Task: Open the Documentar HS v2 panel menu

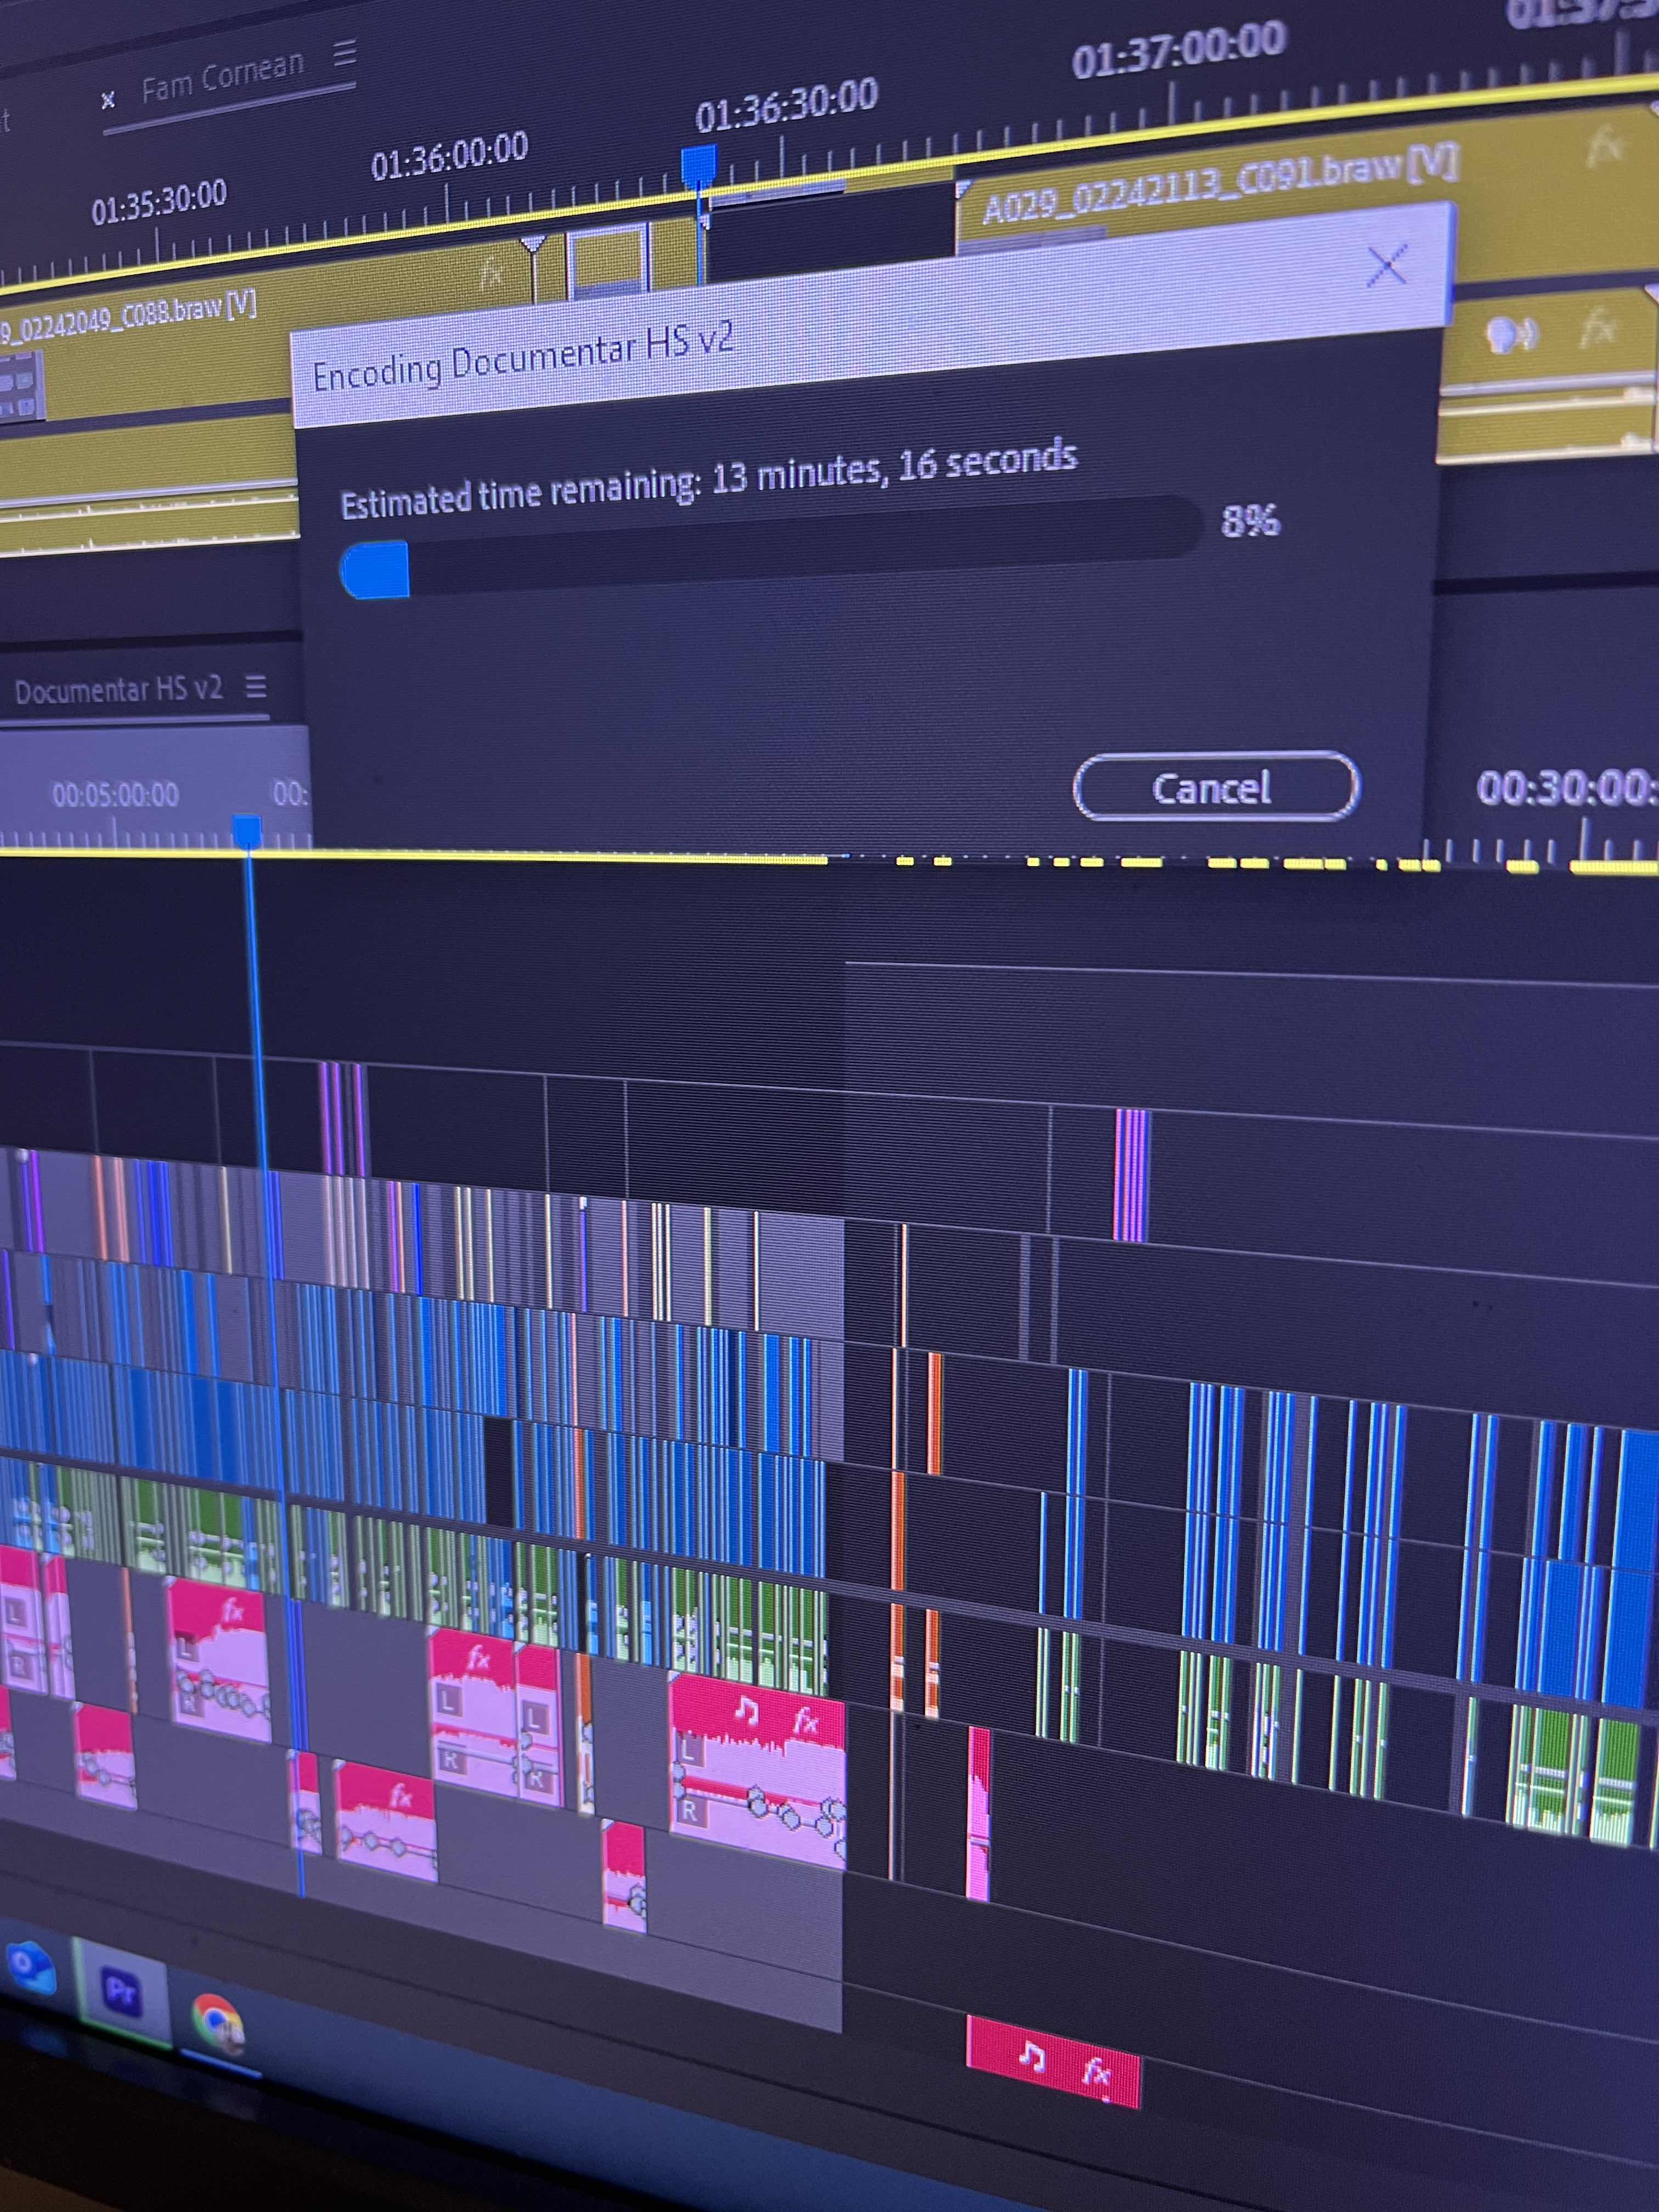Action: coord(256,687)
